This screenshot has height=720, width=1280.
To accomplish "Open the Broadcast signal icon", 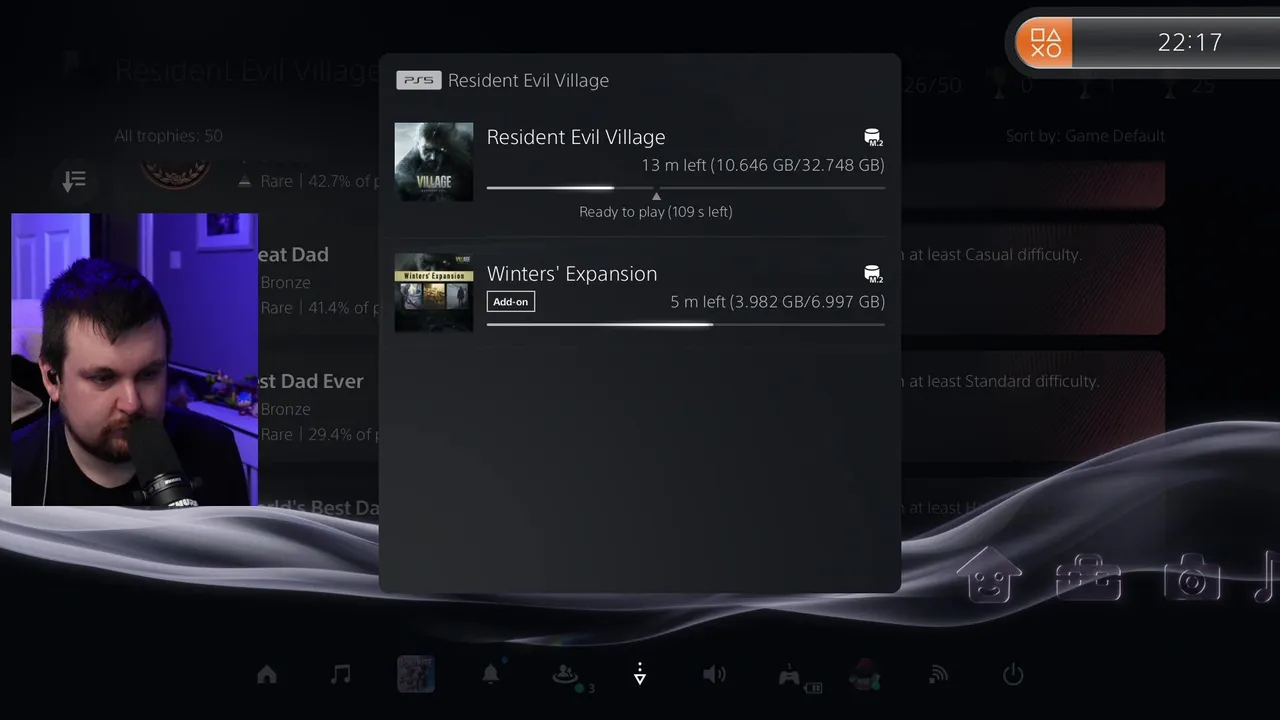I will pos(938,675).
